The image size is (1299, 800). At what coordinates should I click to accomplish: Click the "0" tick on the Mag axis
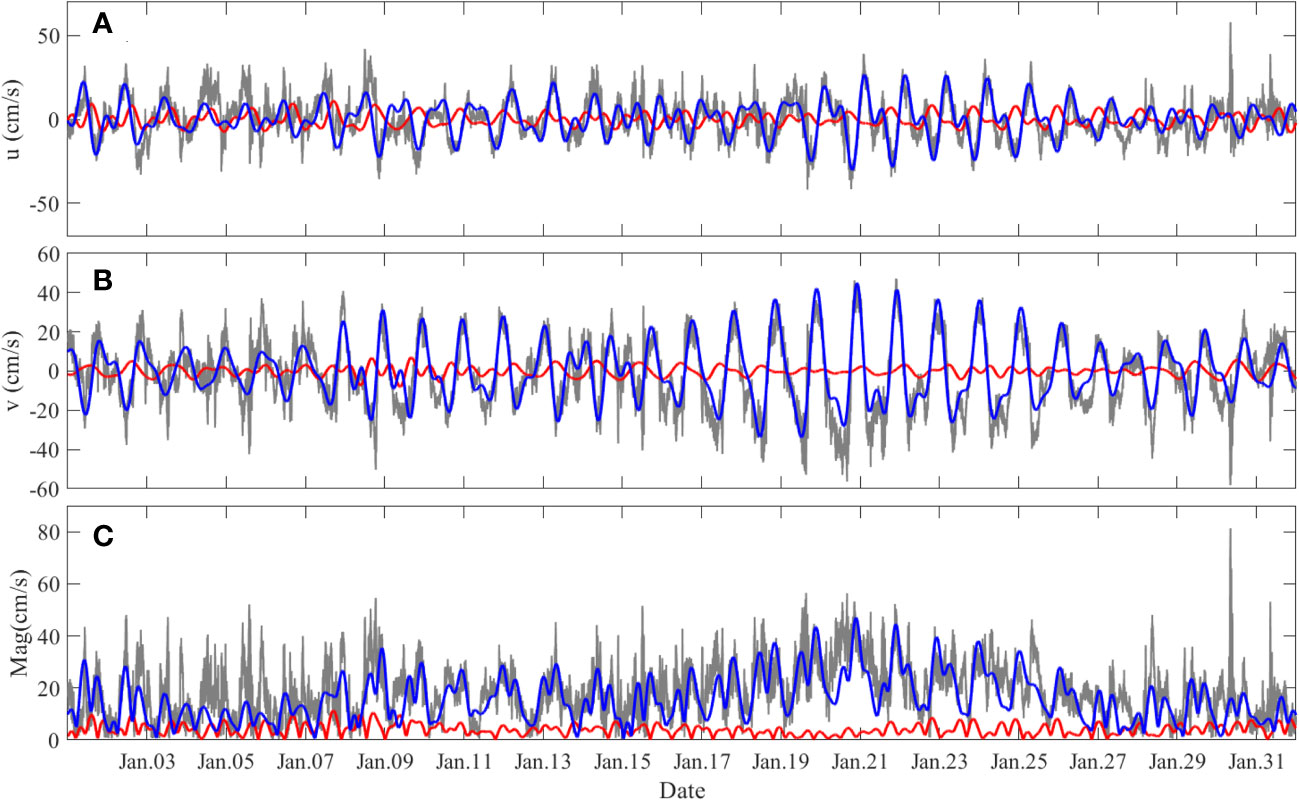tap(57, 740)
